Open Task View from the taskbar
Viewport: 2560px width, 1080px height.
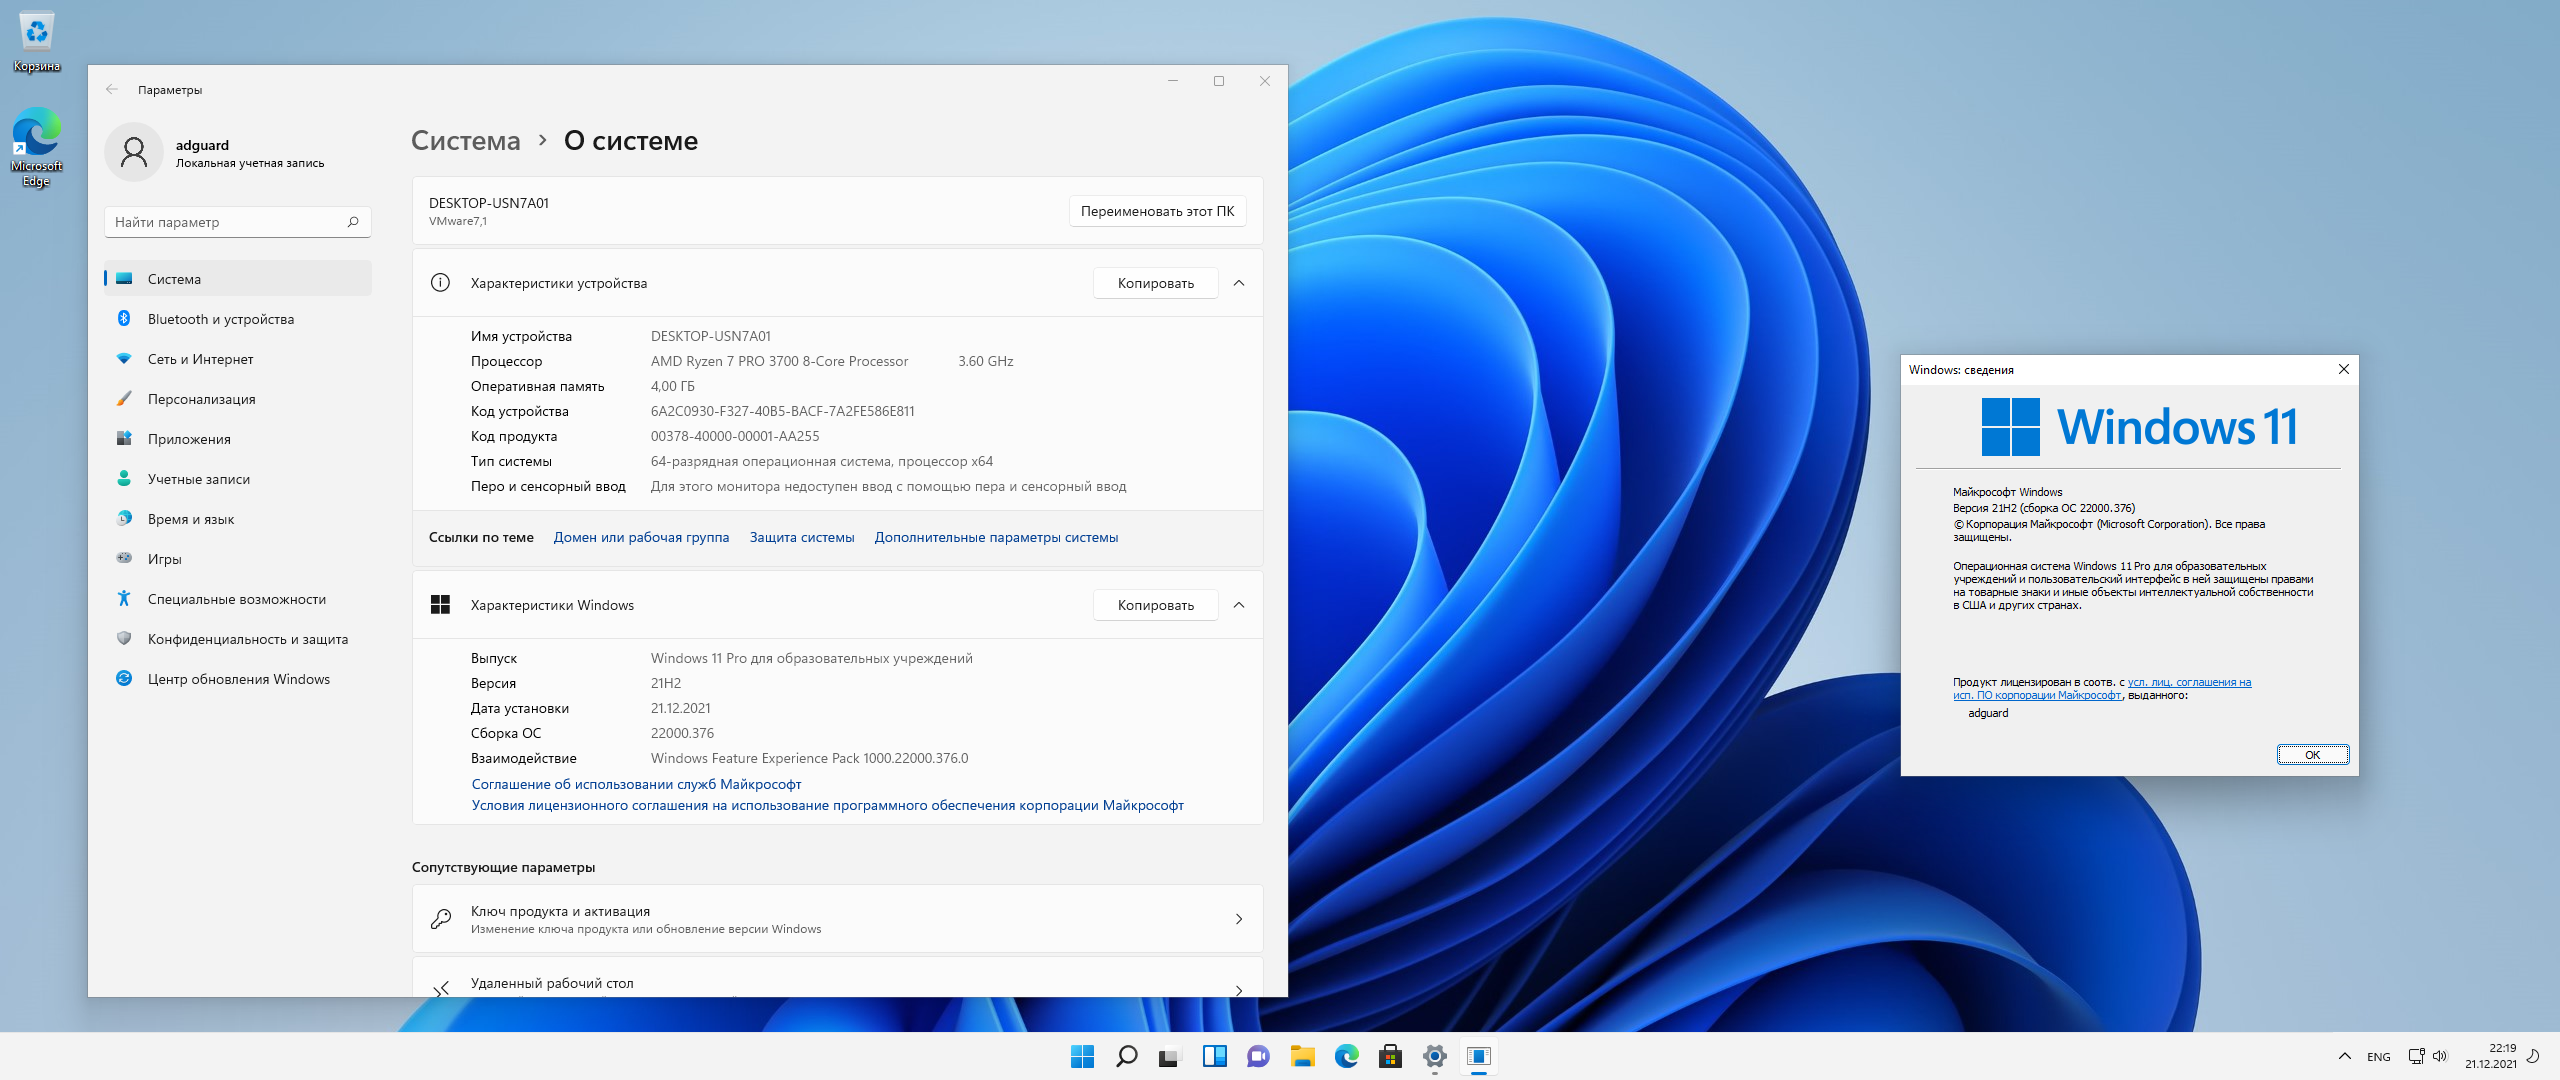[x=1170, y=1056]
